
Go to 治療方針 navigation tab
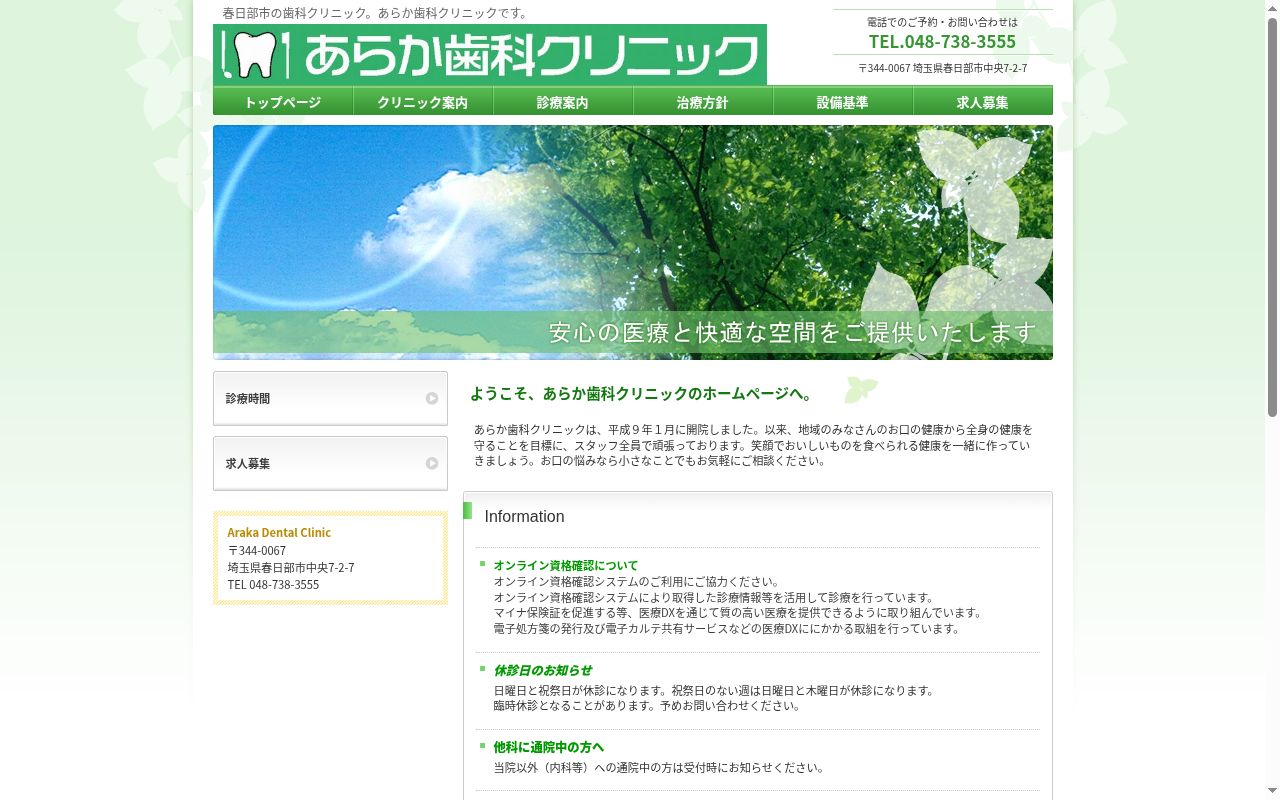[x=703, y=101]
